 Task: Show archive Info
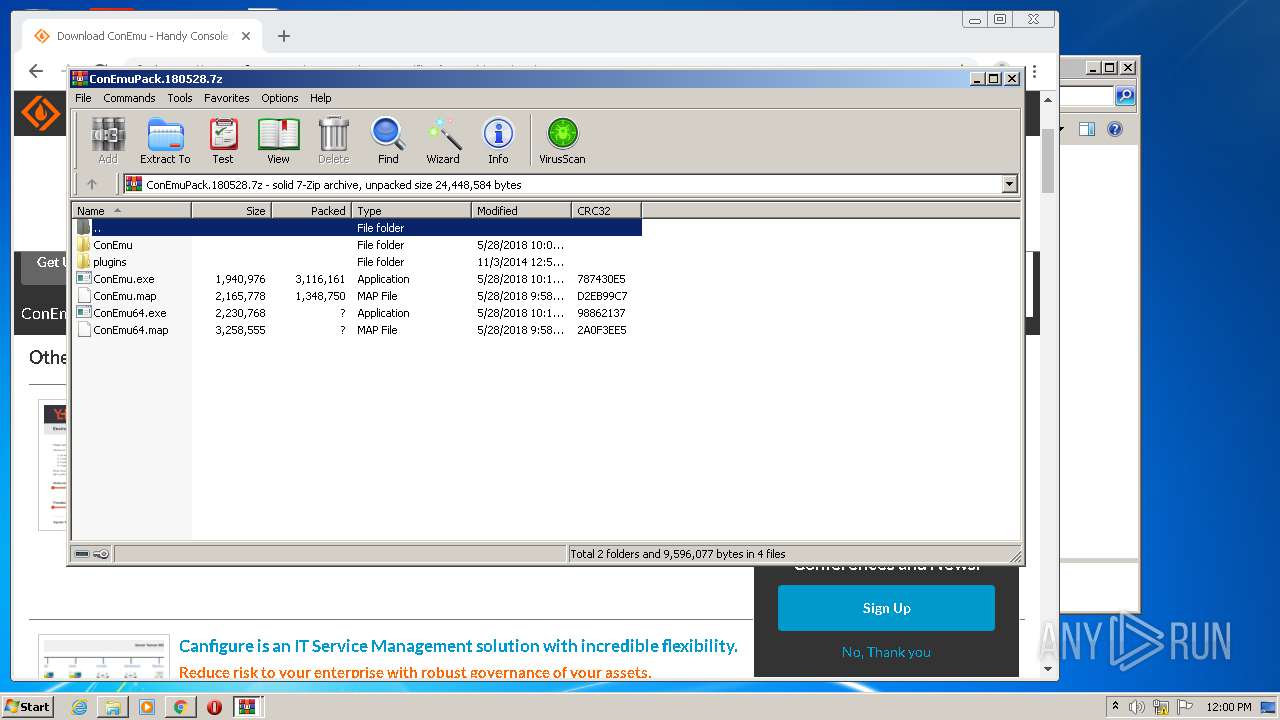click(x=498, y=141)
